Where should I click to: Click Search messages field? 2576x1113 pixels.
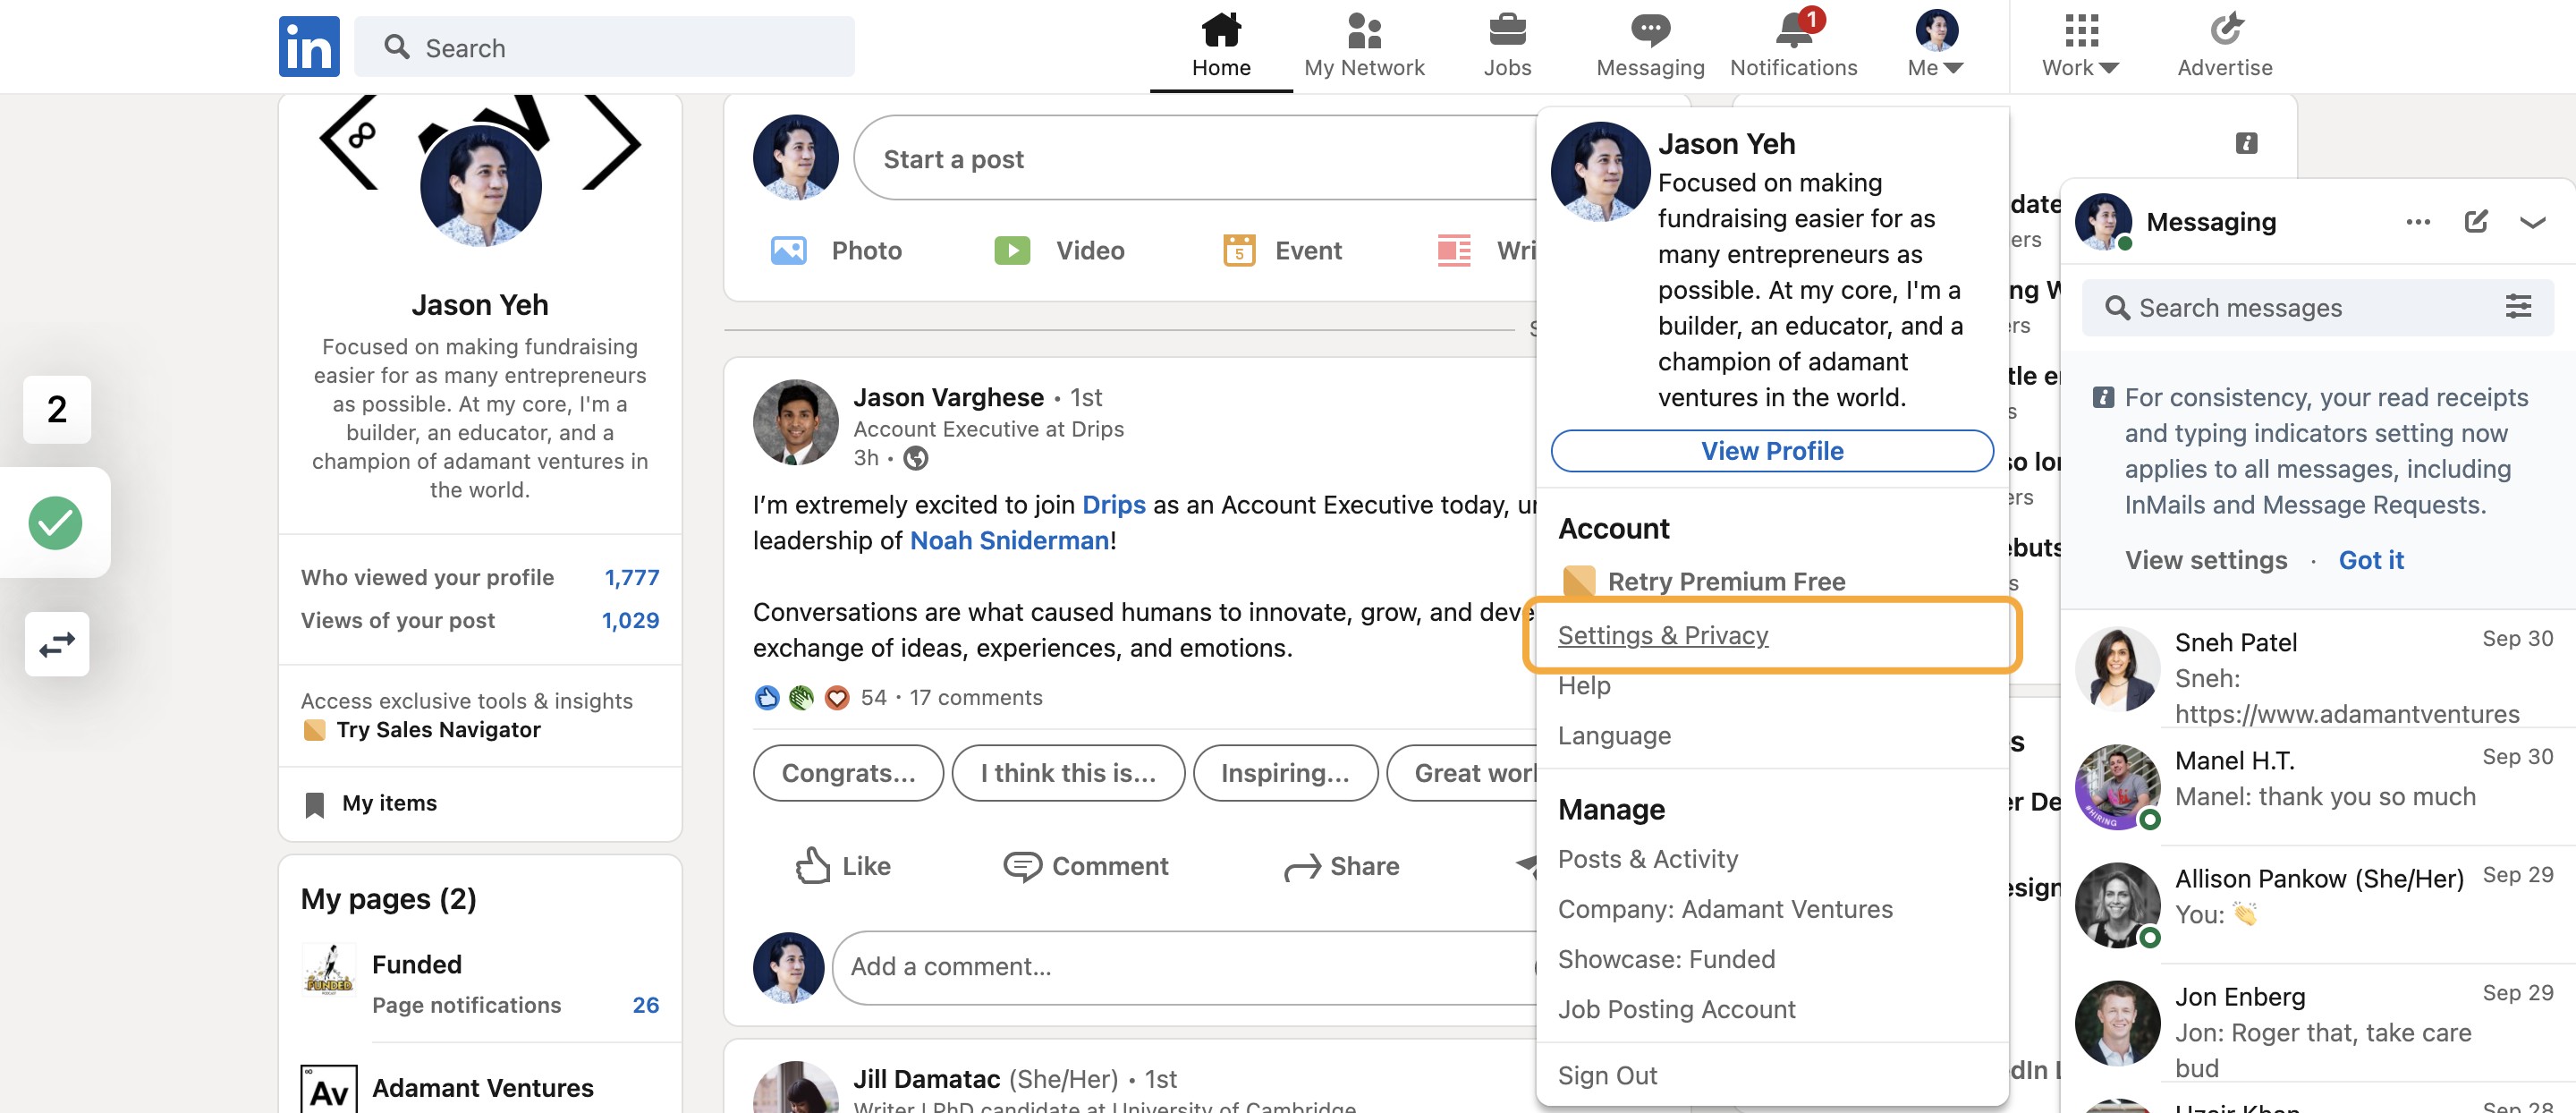[x=2316, y=307]
